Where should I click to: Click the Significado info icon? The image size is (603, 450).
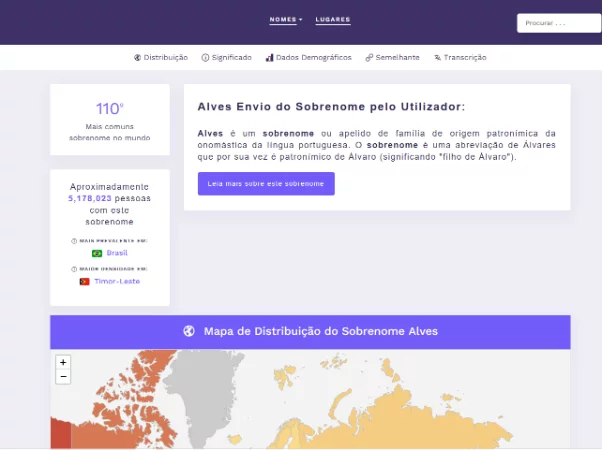pyautogui.click(x=205, y=58)
